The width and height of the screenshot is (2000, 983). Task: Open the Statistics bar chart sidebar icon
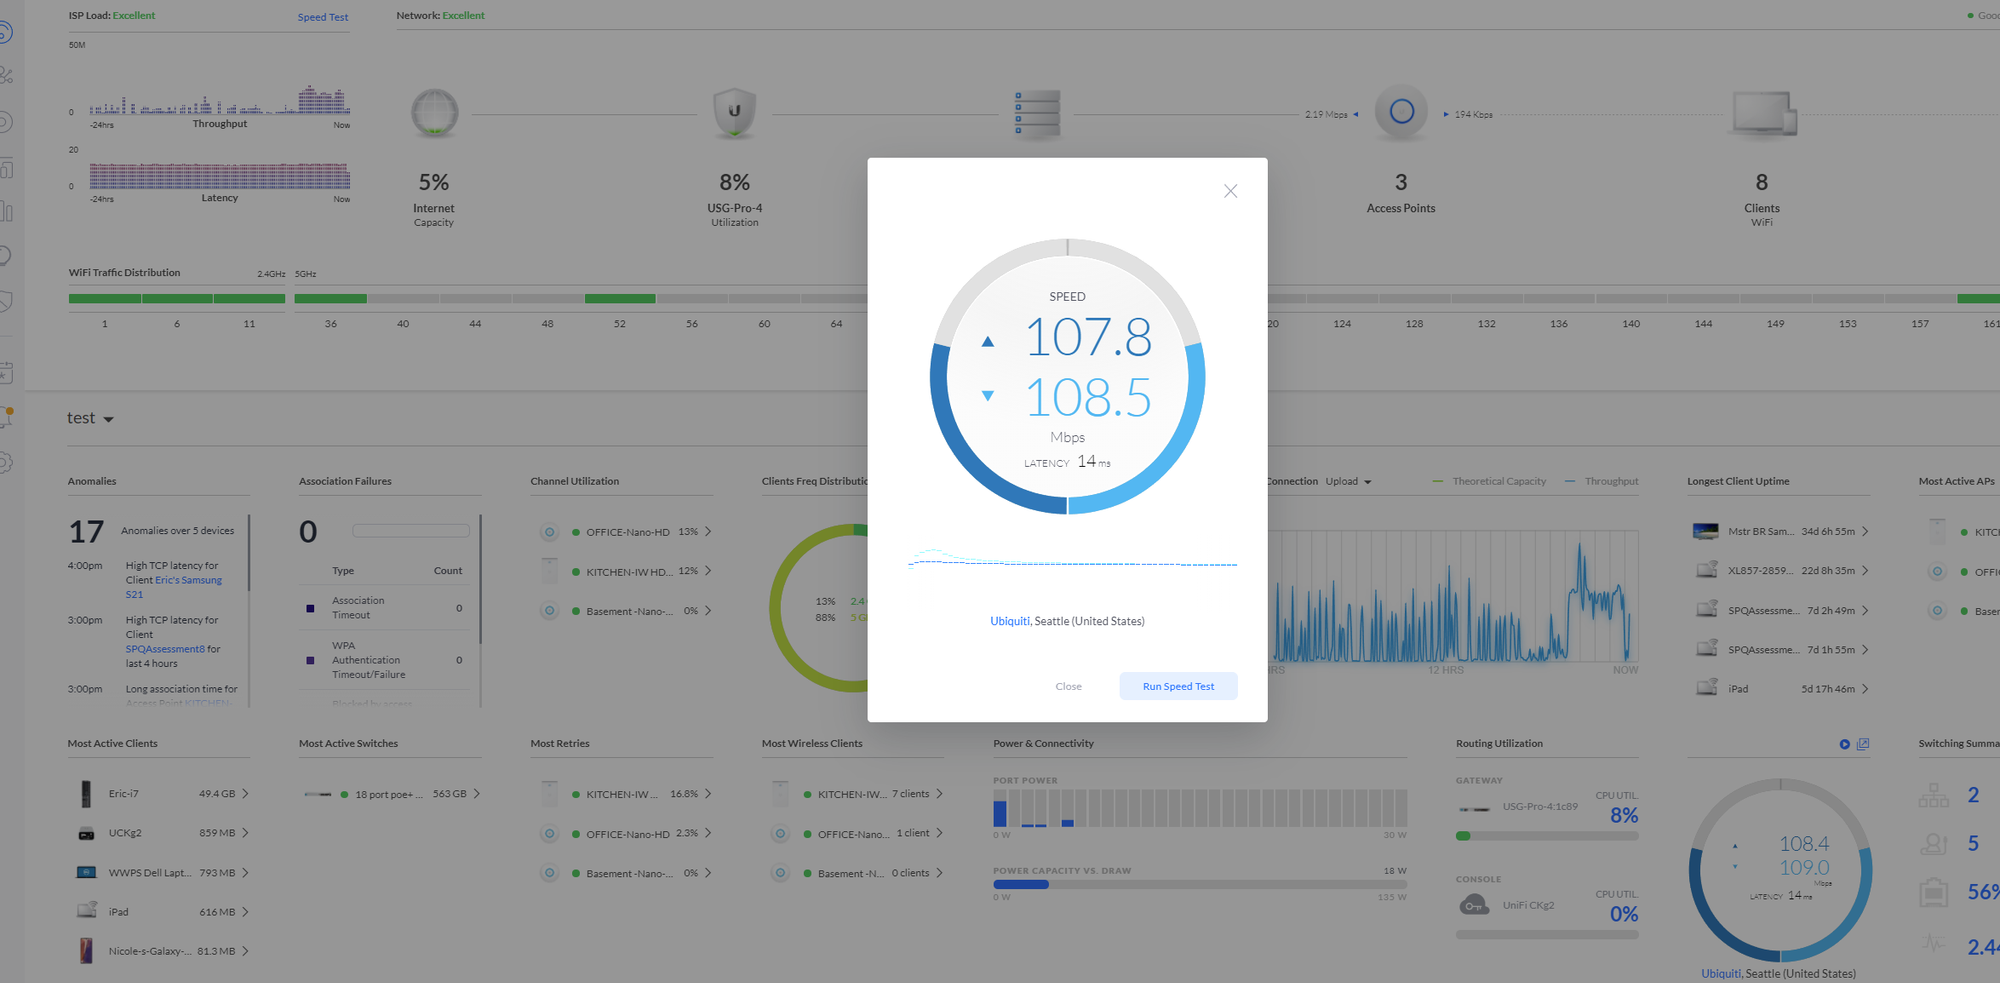[x=6, y=212]
